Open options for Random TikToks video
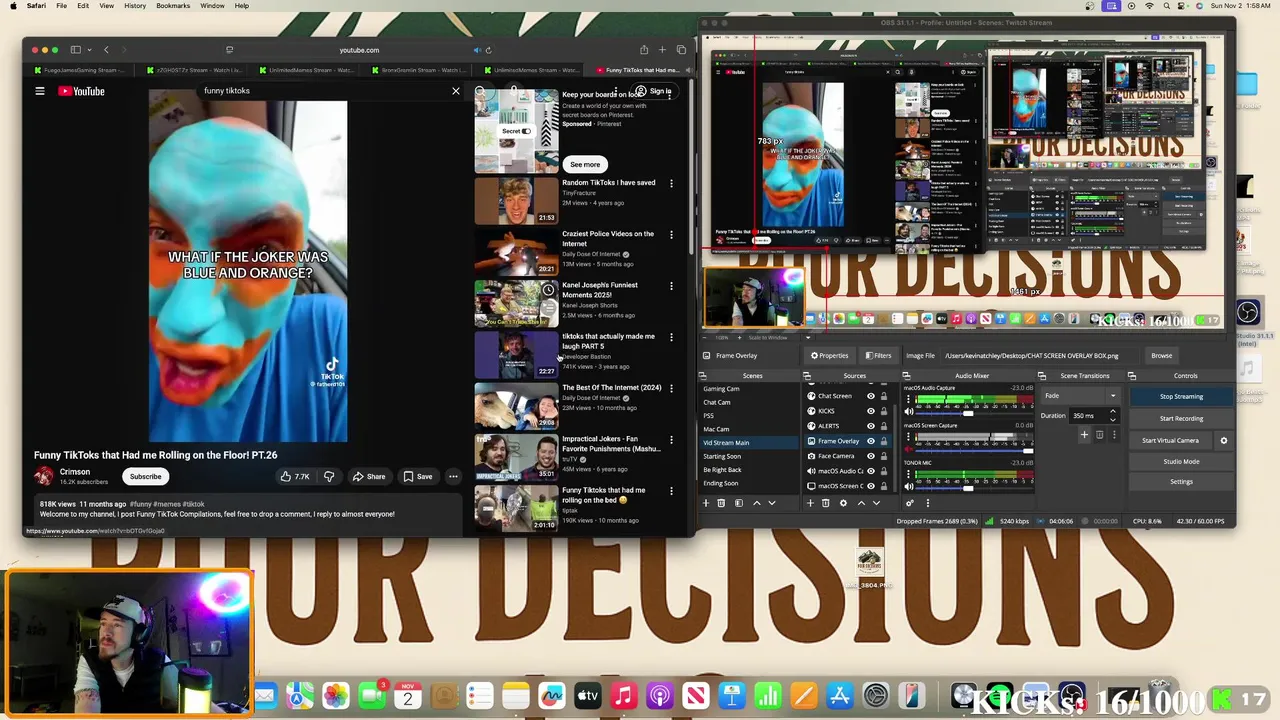This screenshot has height=720, width=1280. pos(671,184)
